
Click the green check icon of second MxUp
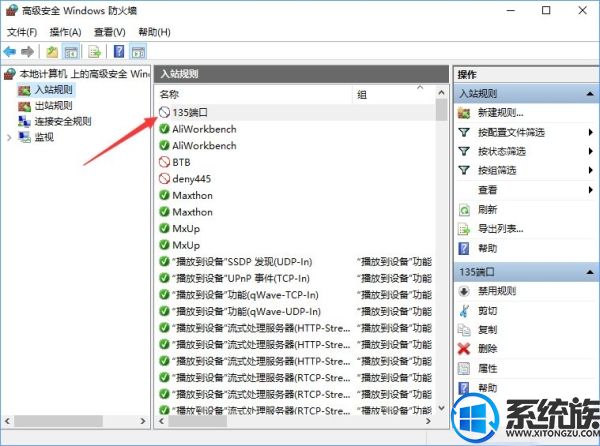coord(164,245)
